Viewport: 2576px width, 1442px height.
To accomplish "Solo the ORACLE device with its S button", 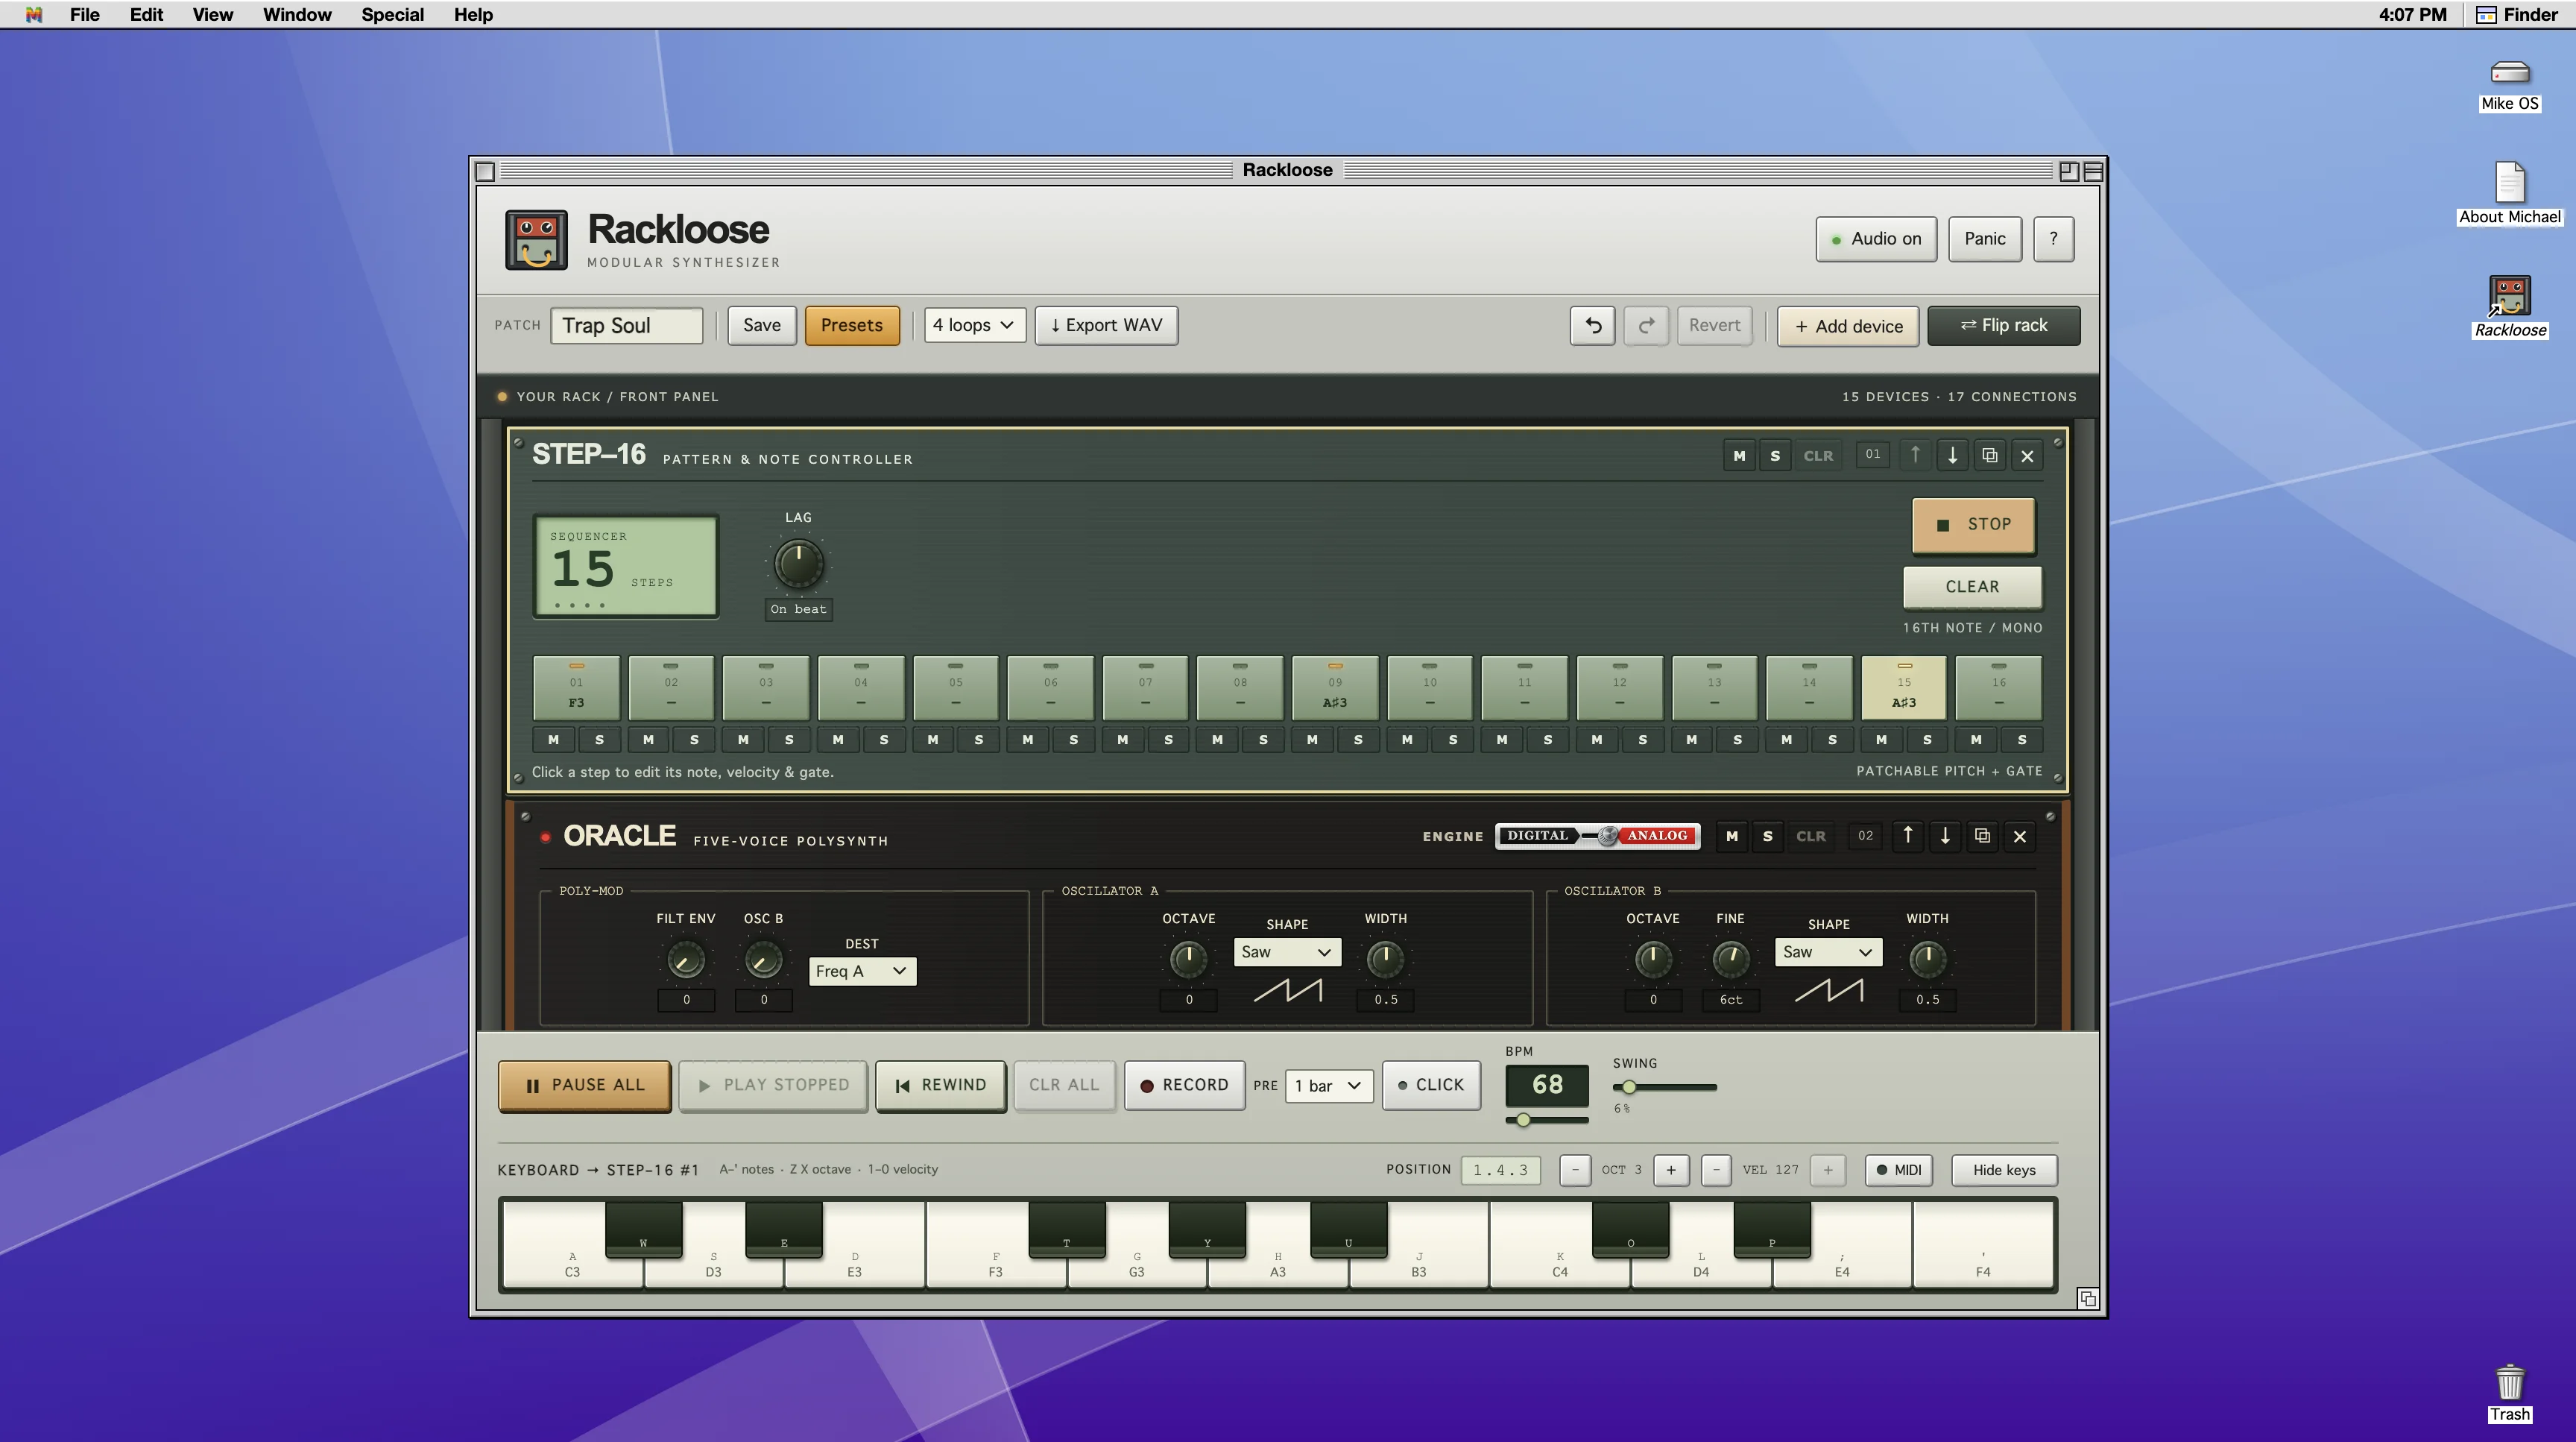I will pyautogui.click(x=1767, y=836).
